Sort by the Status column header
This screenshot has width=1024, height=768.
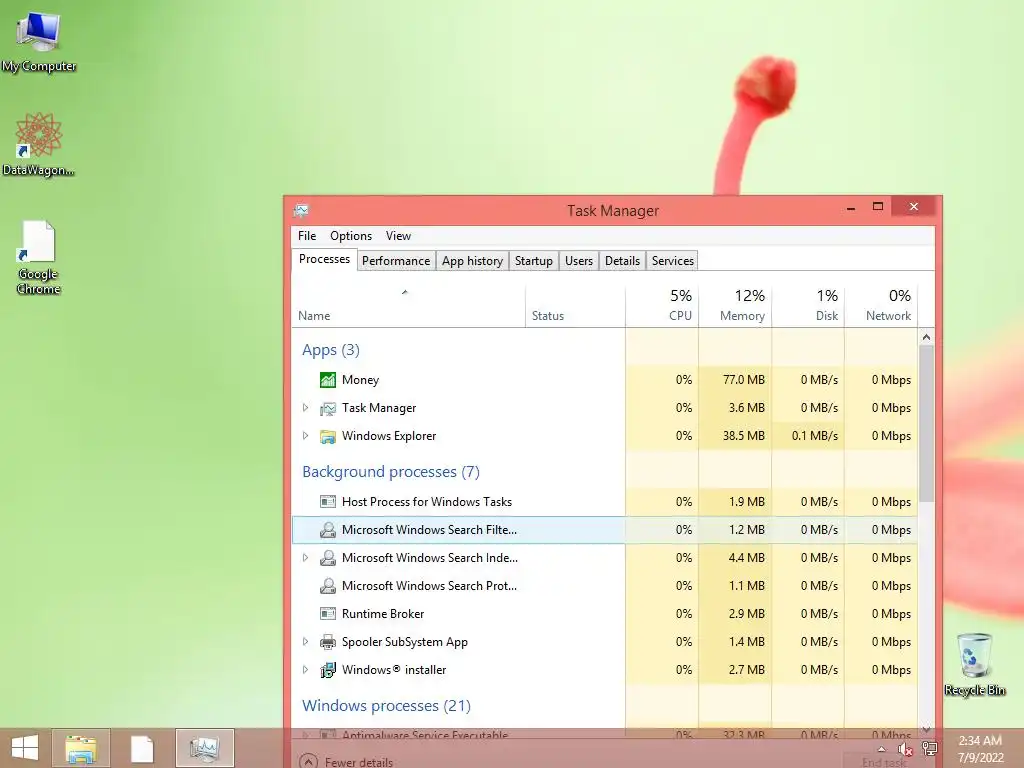(575, 306)
